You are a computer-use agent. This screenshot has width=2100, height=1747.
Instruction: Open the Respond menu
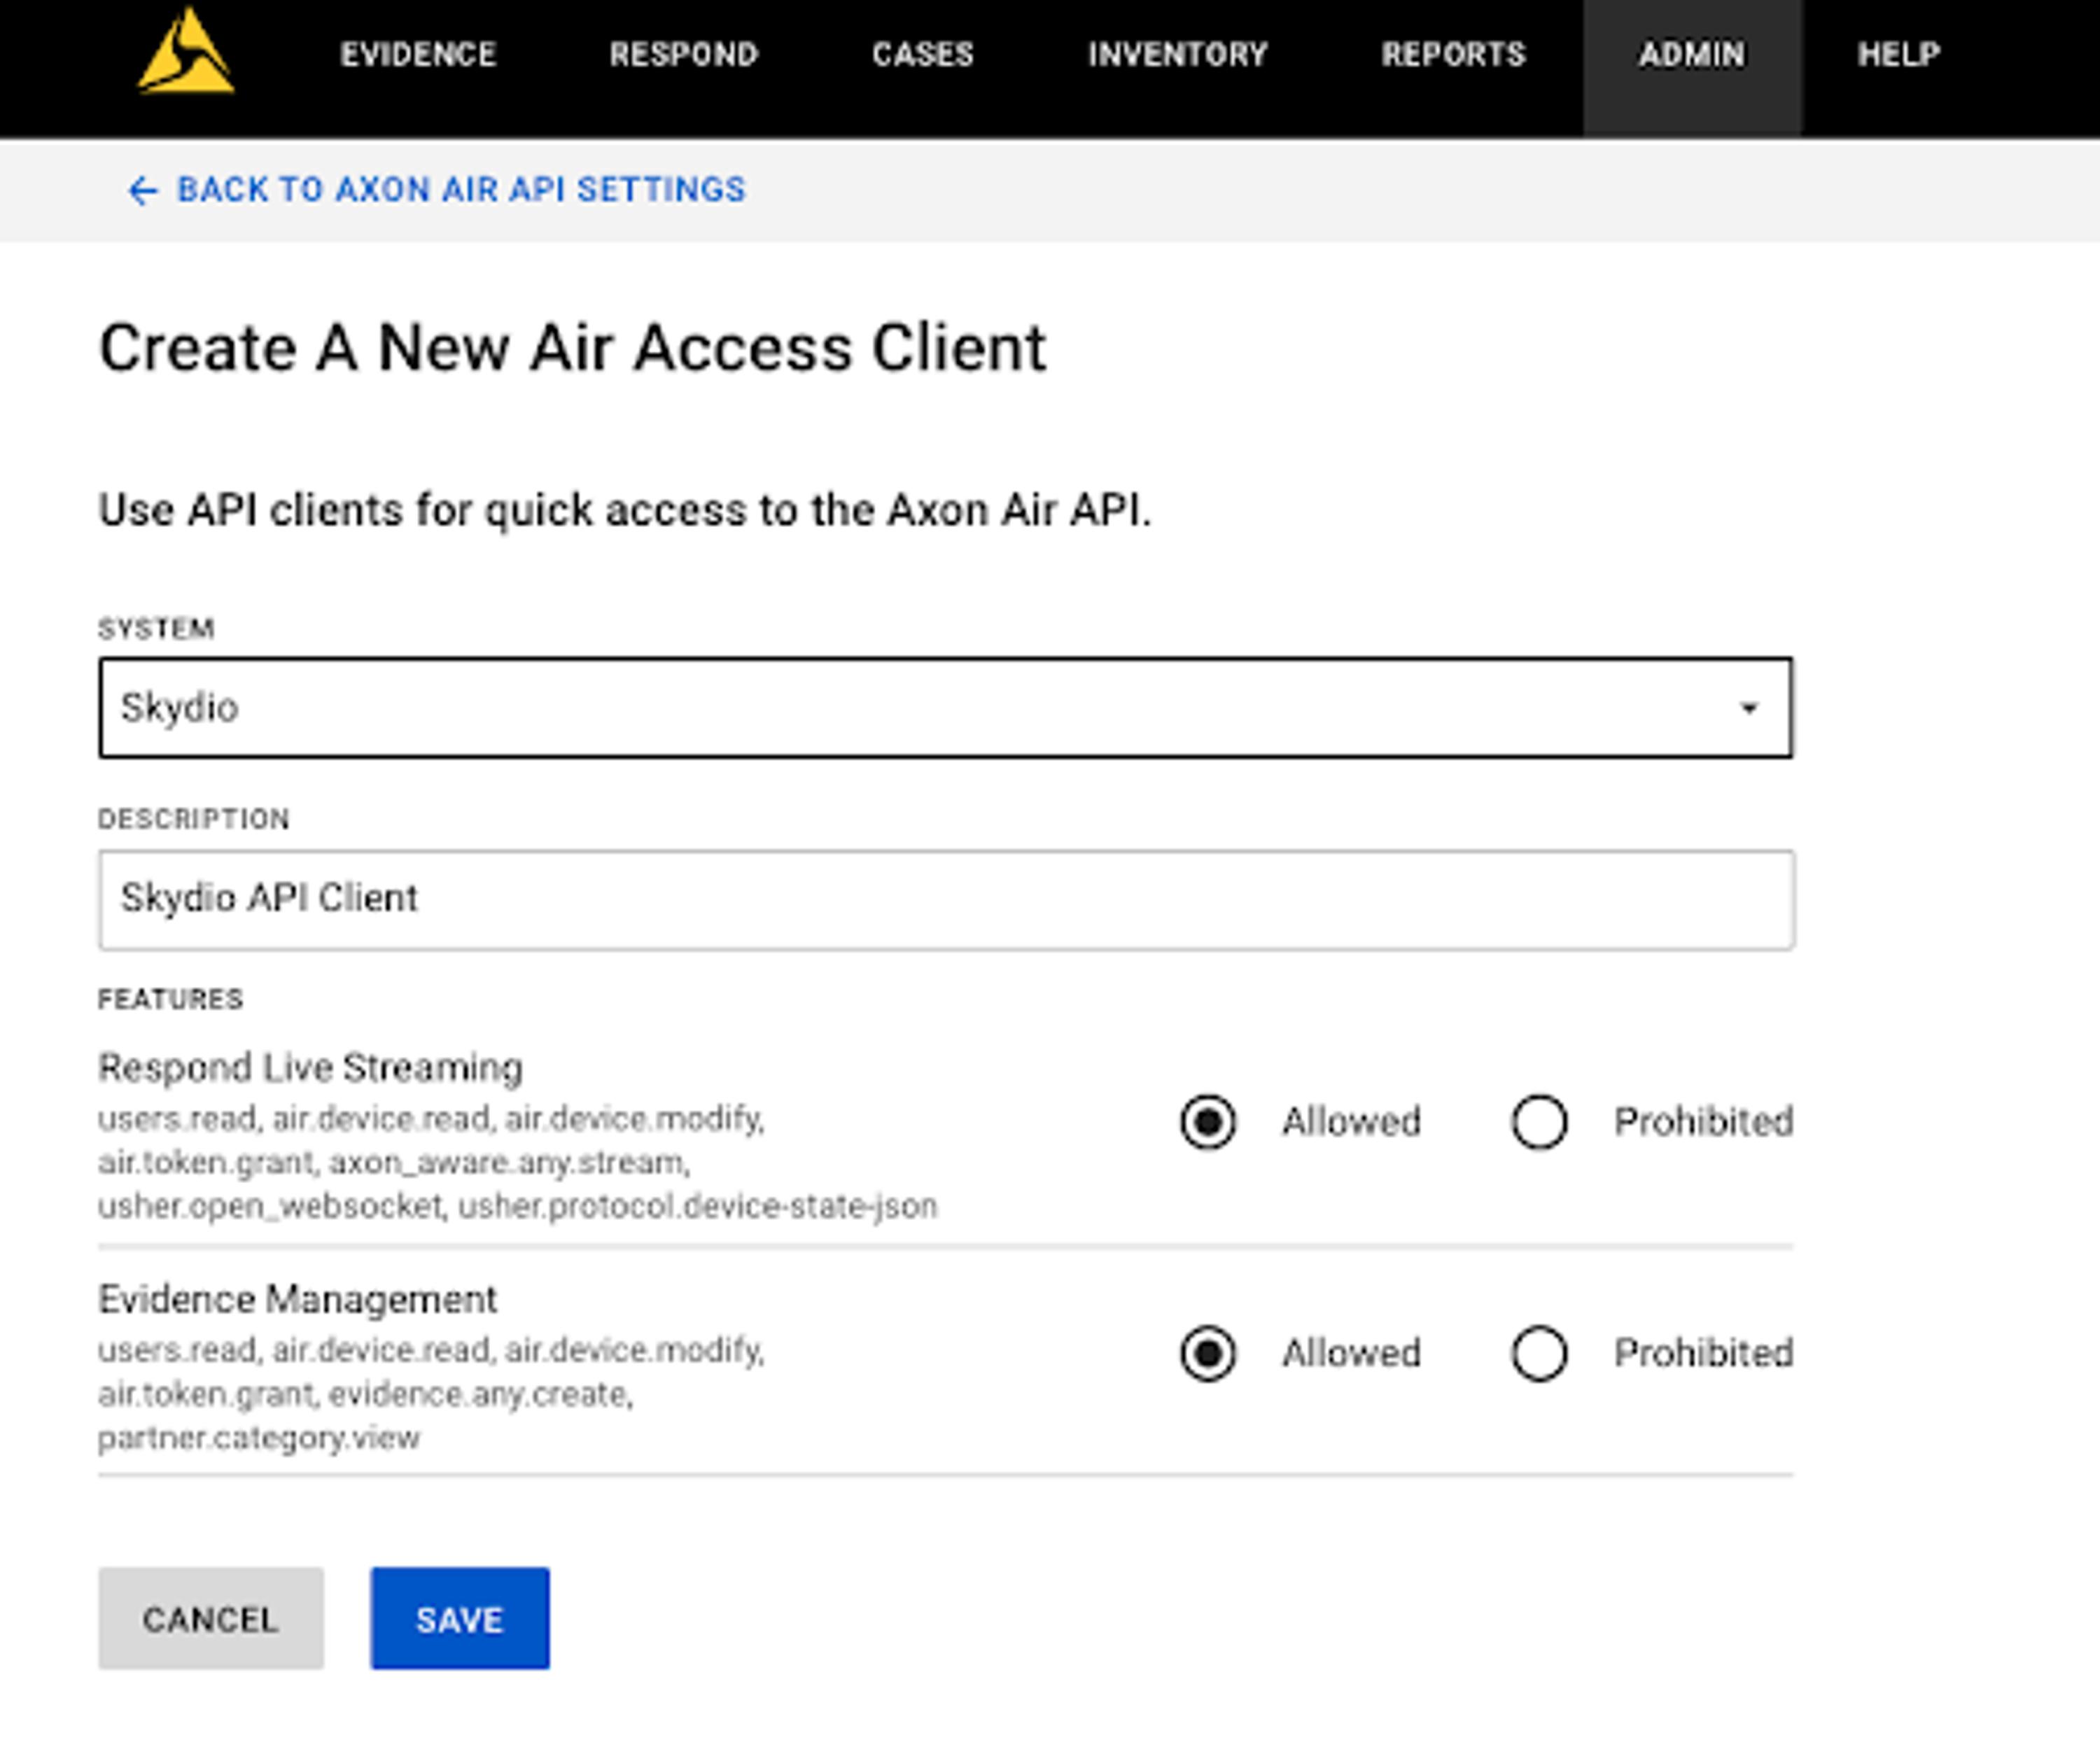684,54
